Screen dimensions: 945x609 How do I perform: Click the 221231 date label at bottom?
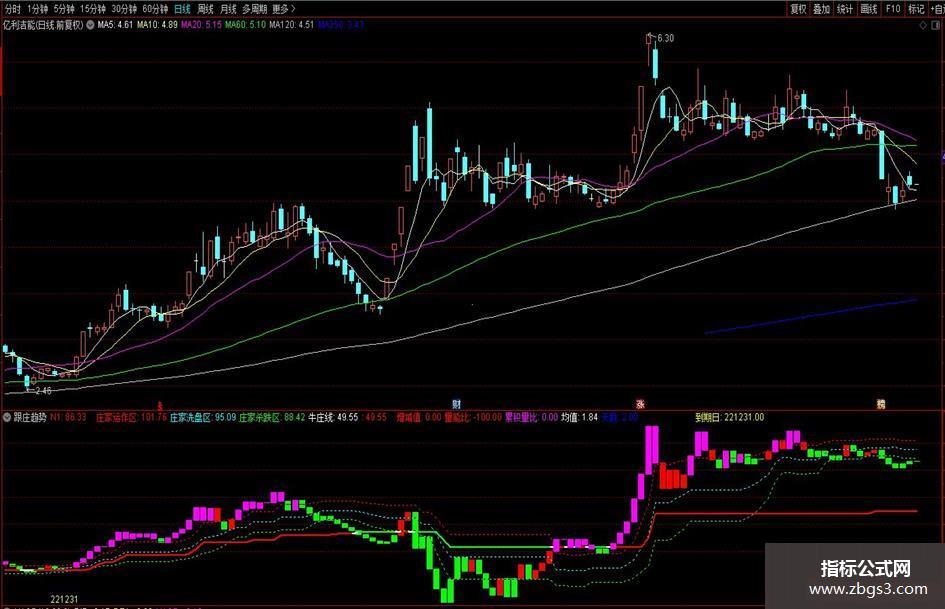(64, 599)
